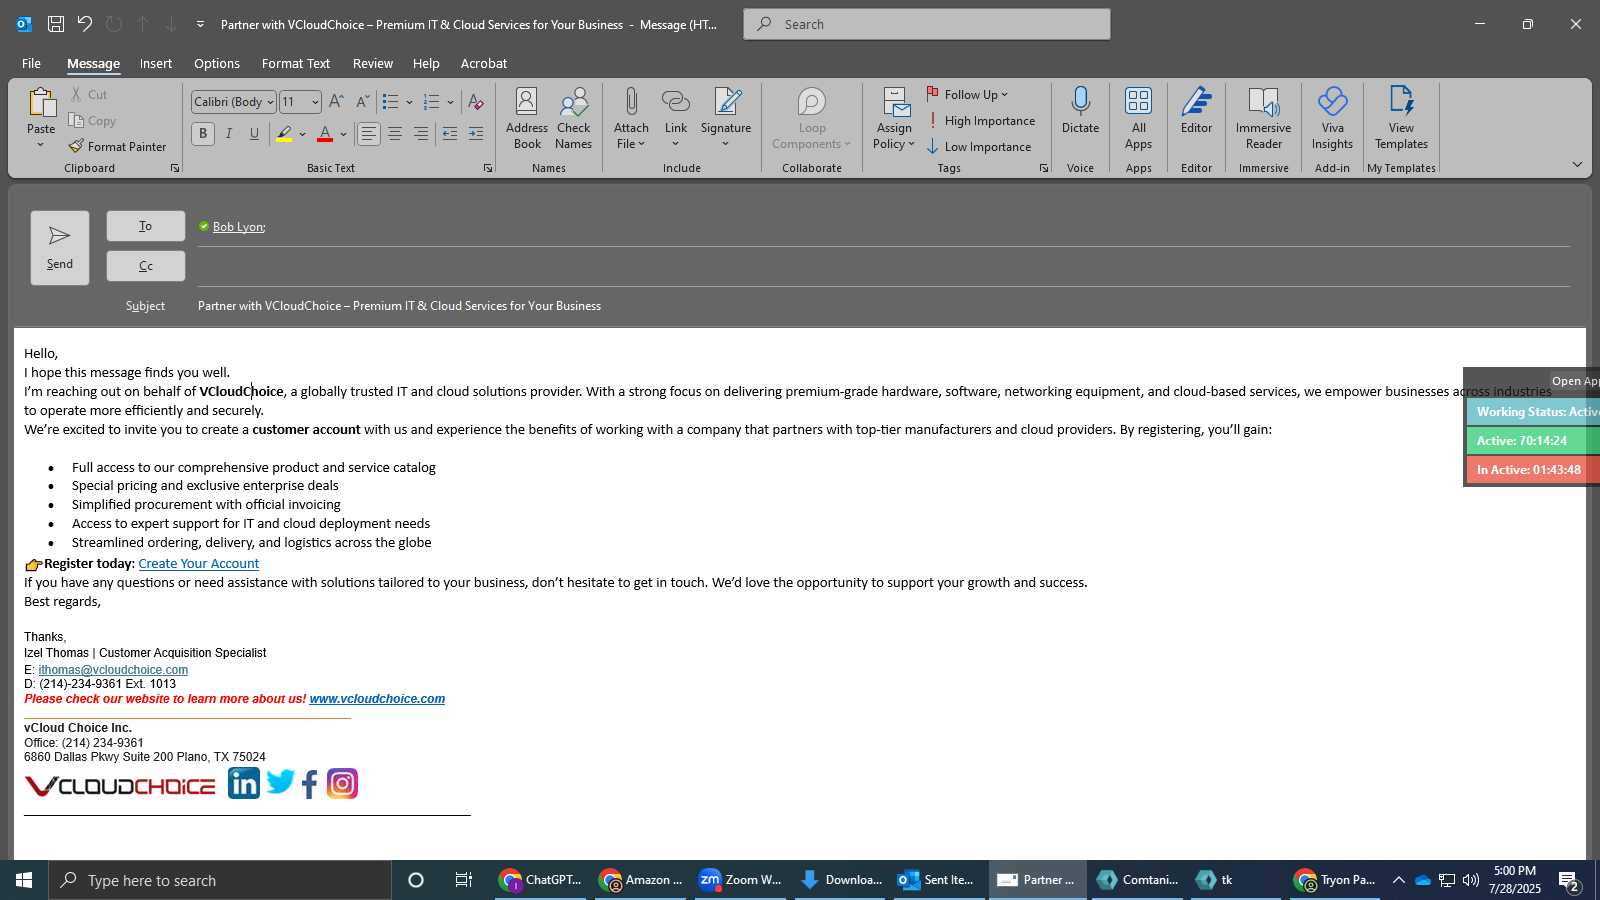This screenshot has width=1600, height=900.
Task: Mark message High Importance
Action: [x=981, y=121]
